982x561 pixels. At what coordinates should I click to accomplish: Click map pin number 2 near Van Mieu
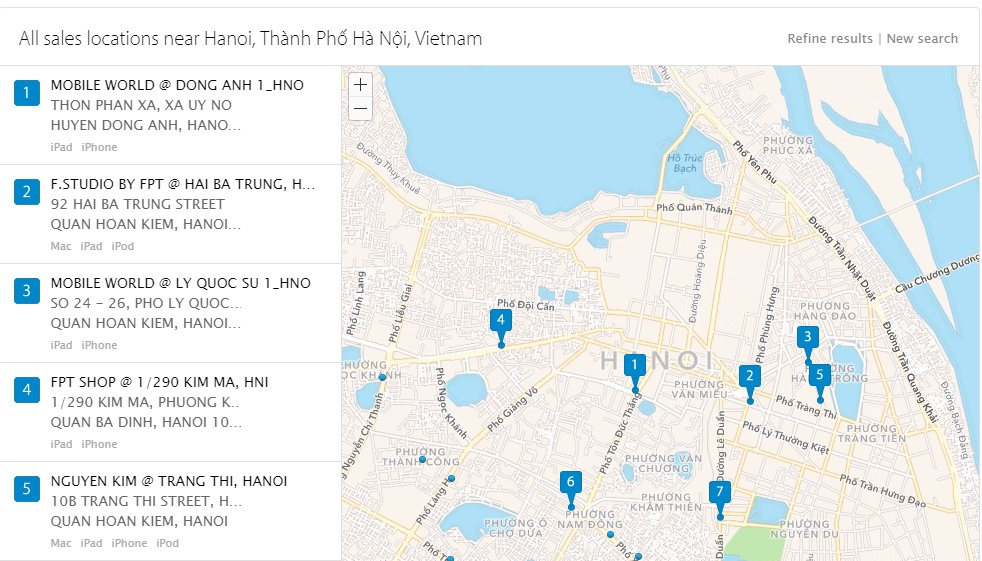pyautogui.click(x=749, y=377)
